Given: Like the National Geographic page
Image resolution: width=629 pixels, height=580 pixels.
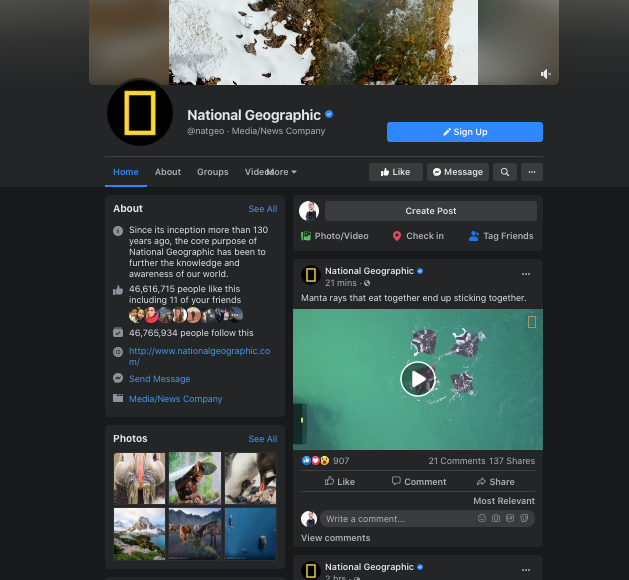Looking at the screenshot, I should pos(396,172).
